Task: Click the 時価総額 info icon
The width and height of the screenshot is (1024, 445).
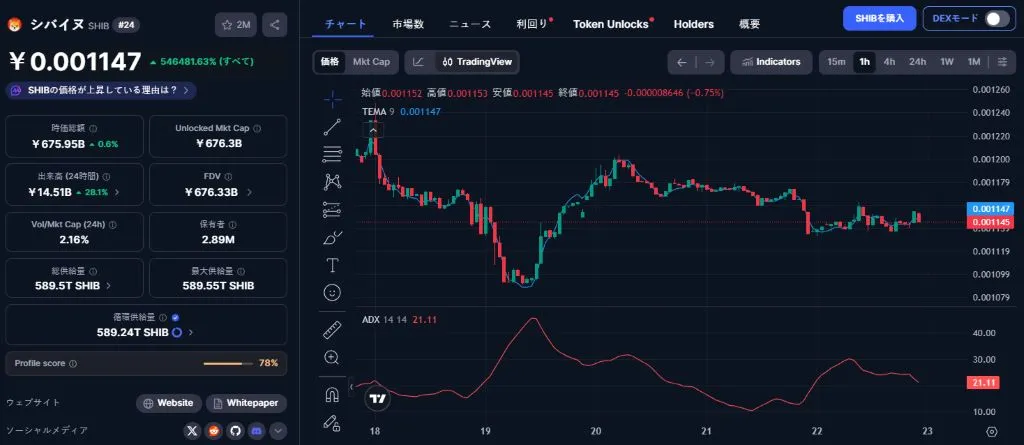Action: tap(93, 129)
